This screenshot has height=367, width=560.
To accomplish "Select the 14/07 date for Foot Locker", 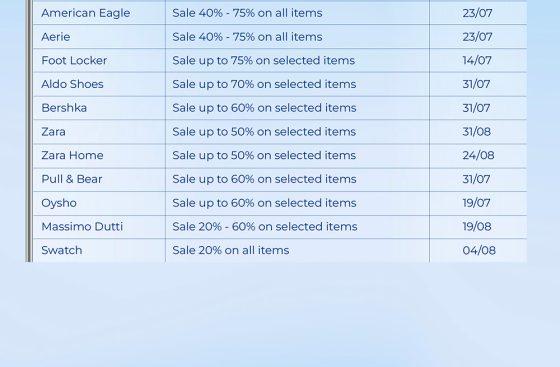I will [x=477, y=60].
